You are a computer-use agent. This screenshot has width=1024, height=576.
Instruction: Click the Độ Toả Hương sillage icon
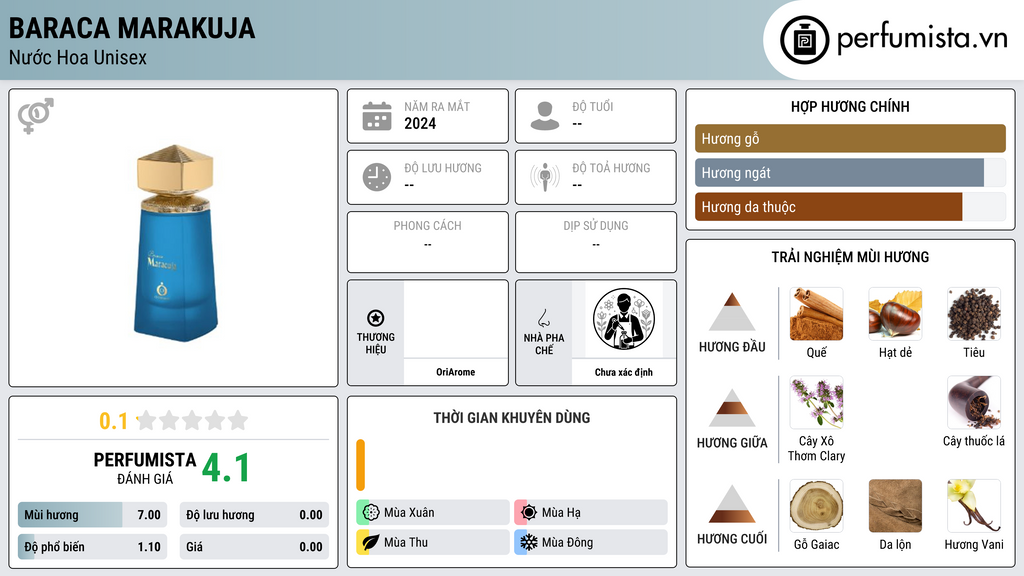545,177
